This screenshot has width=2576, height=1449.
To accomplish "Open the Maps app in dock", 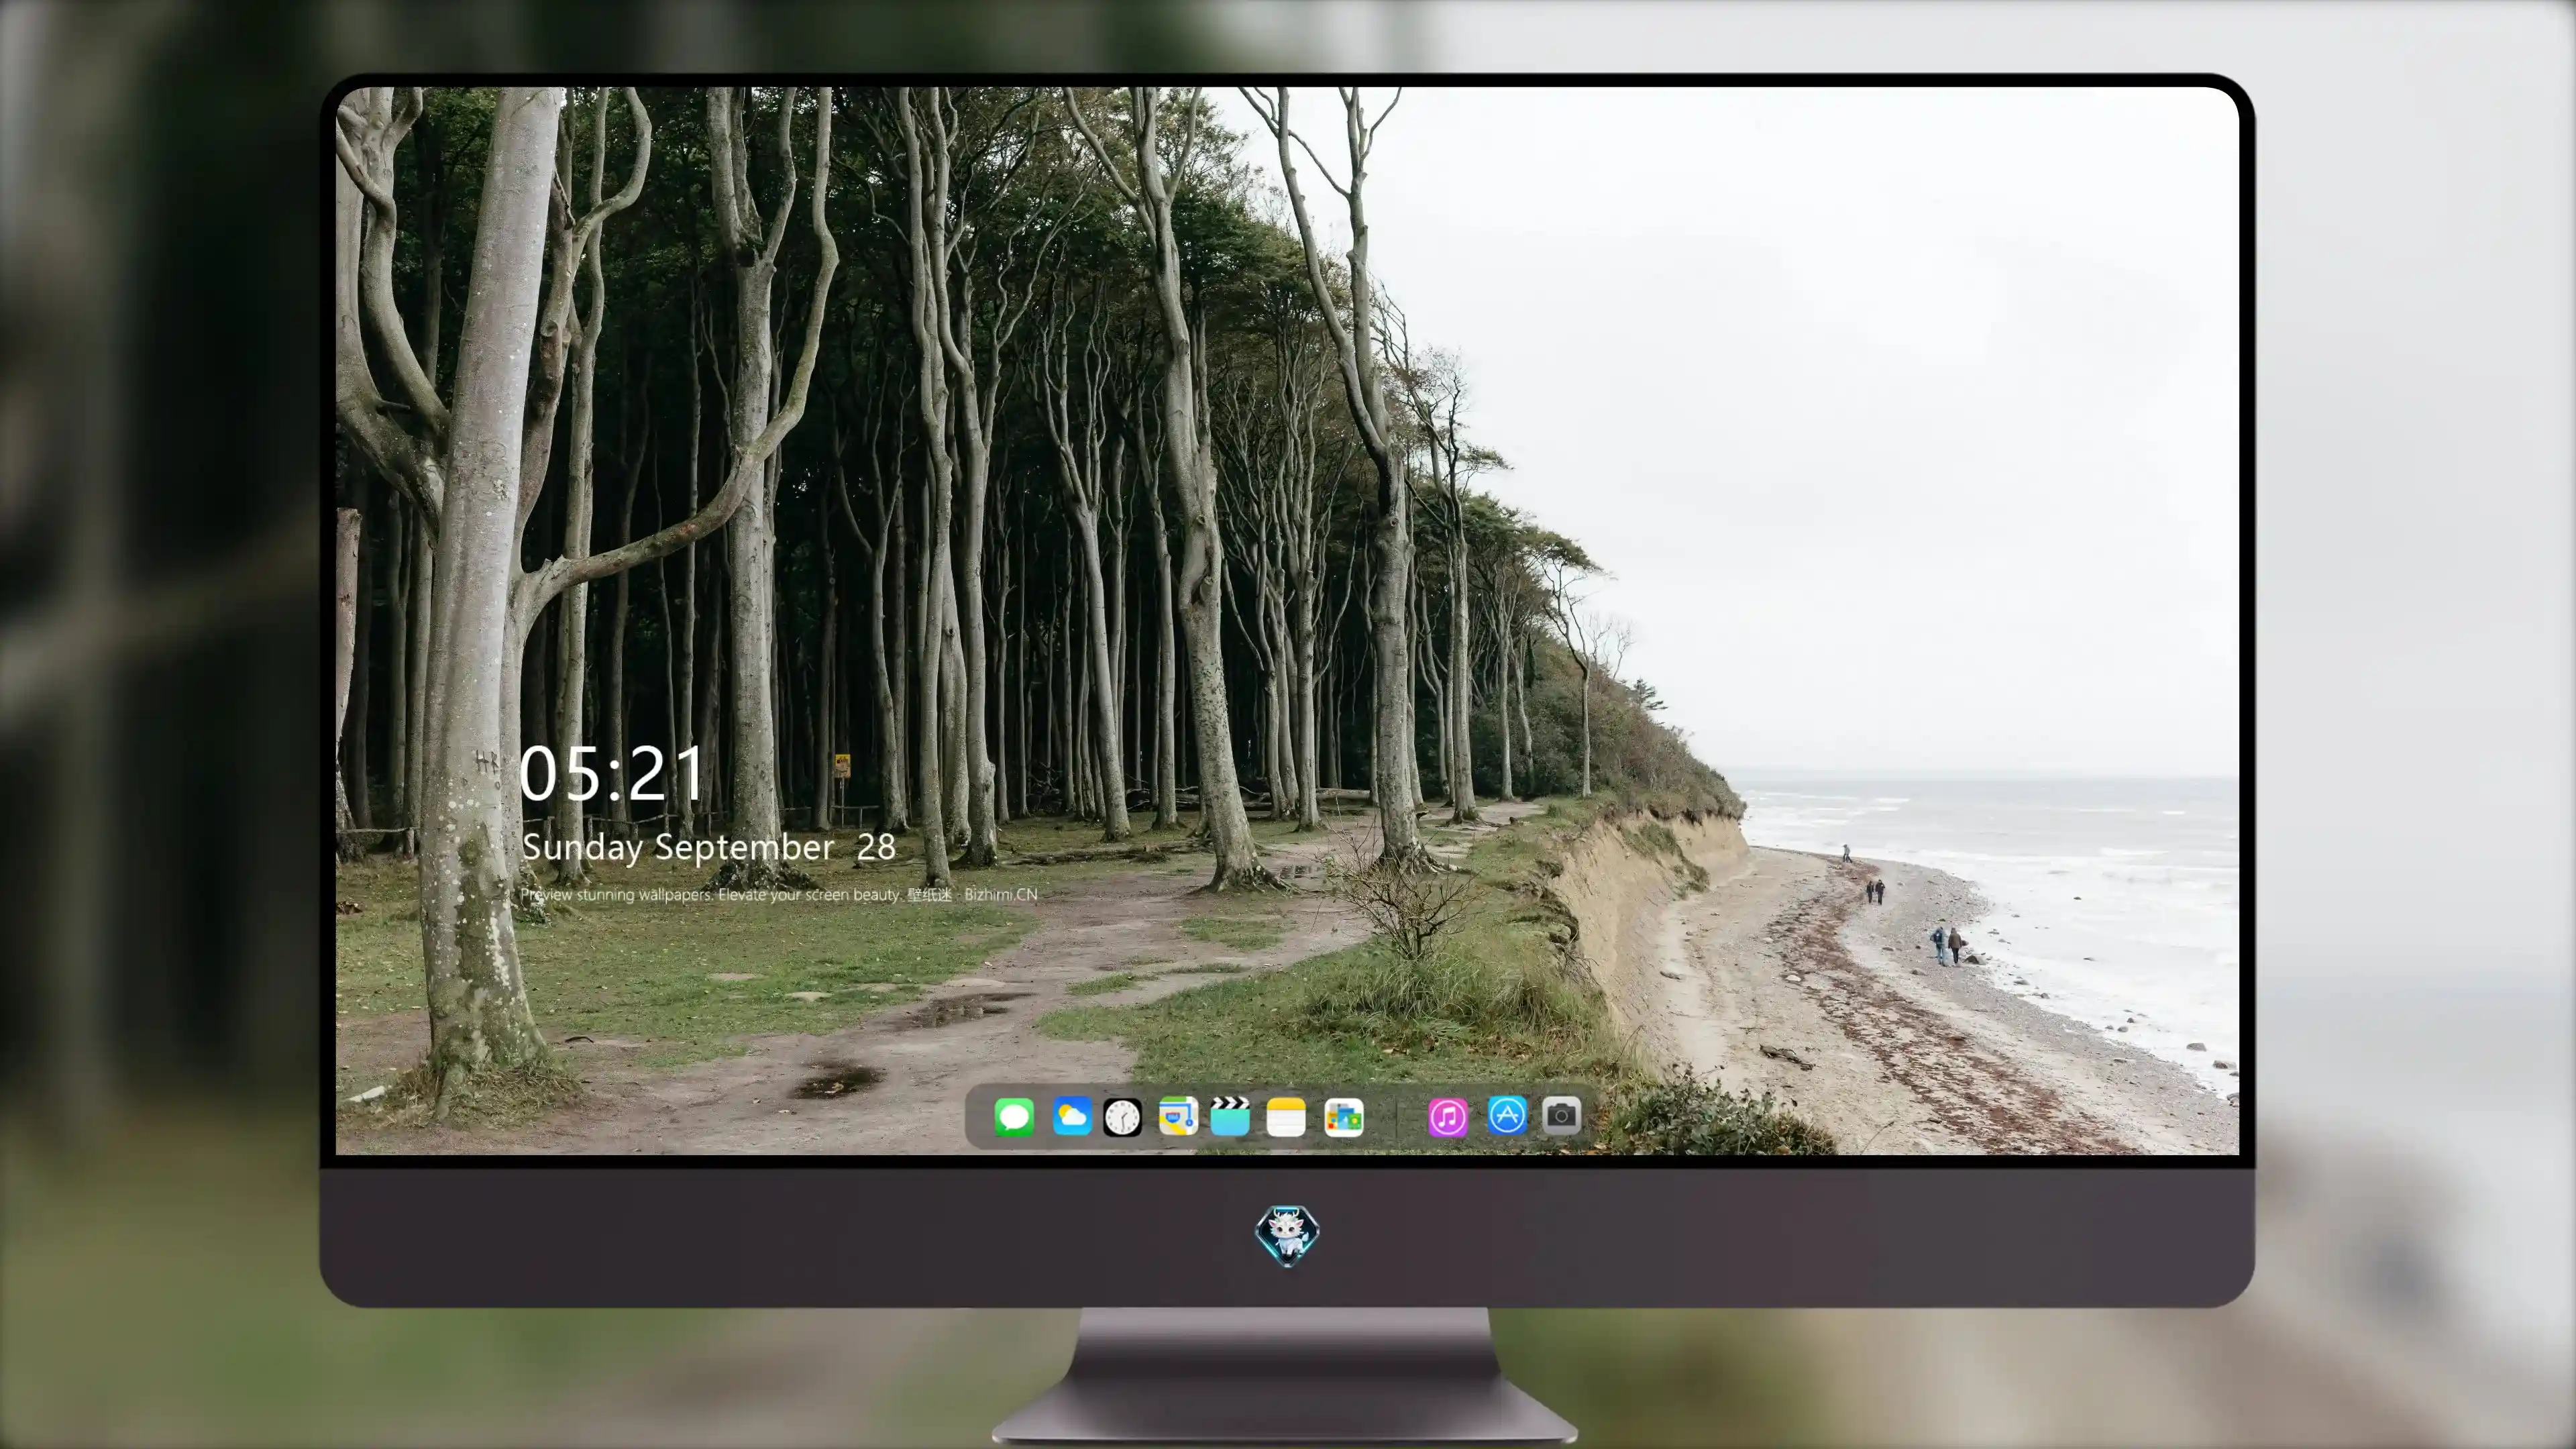I will click(x=1178, y=1116).
